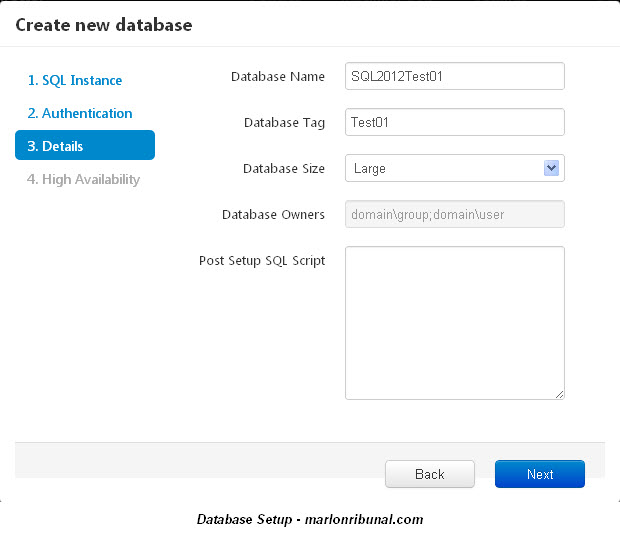Go to the Authentication step
The width and height of the screenshot is (620, 536).
point(80,113)
